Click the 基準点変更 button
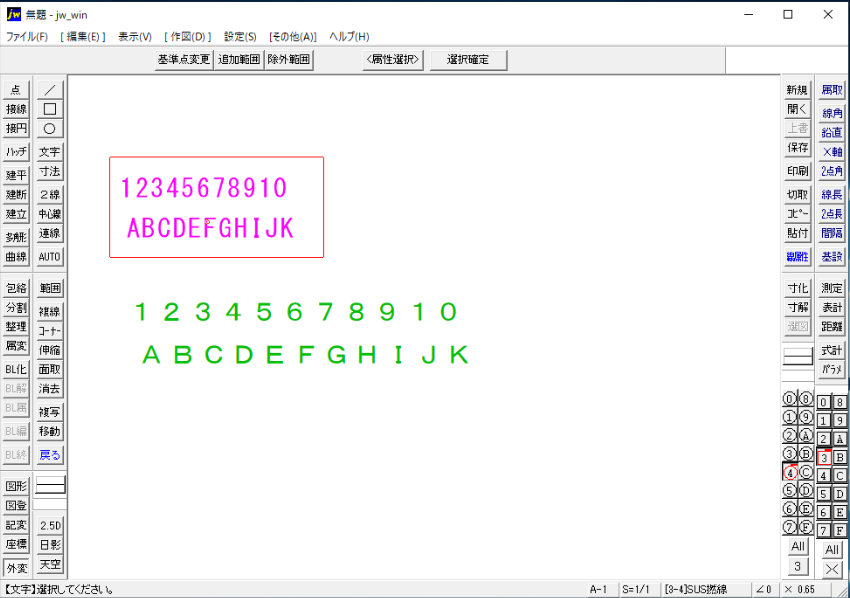Screen dimensions: 850x598 coord(184,60)
